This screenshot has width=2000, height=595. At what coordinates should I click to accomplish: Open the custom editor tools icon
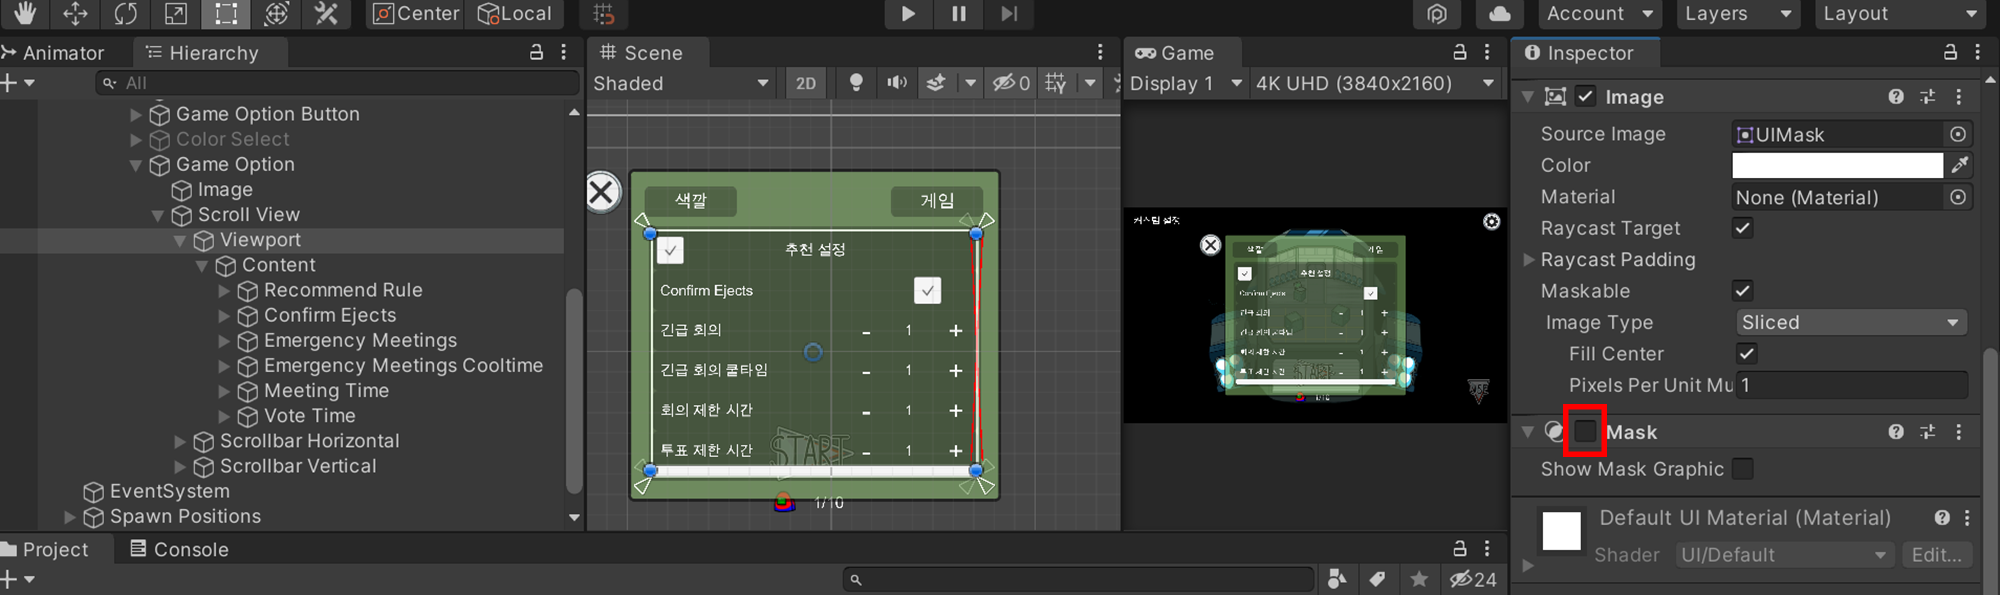click(327, 13)
